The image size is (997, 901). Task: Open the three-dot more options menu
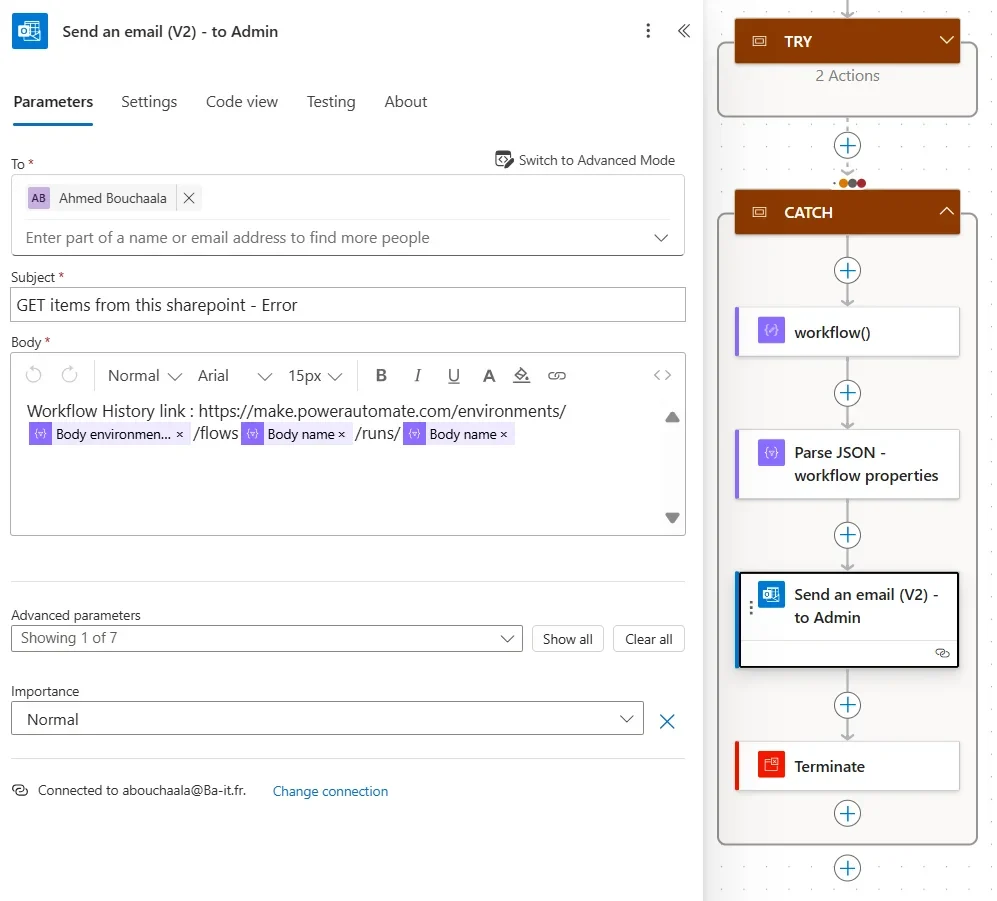click(x=648, y=31)
